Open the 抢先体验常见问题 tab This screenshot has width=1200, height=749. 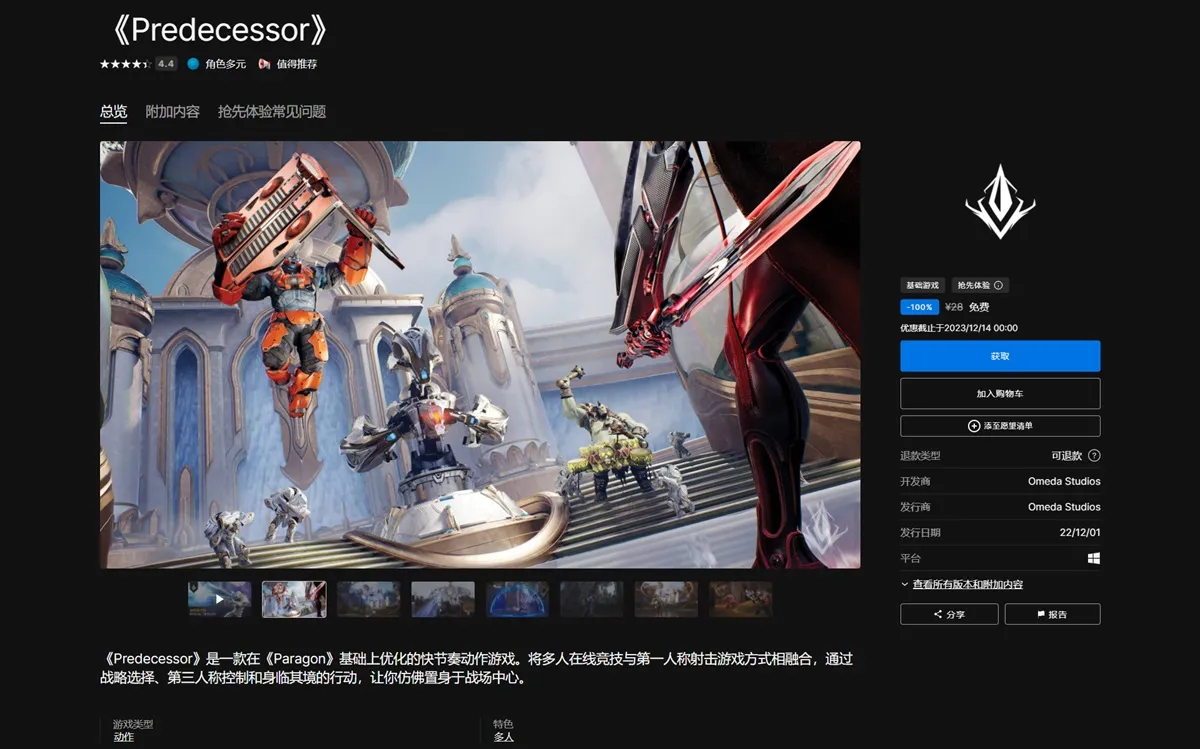[x=272, y=112]
